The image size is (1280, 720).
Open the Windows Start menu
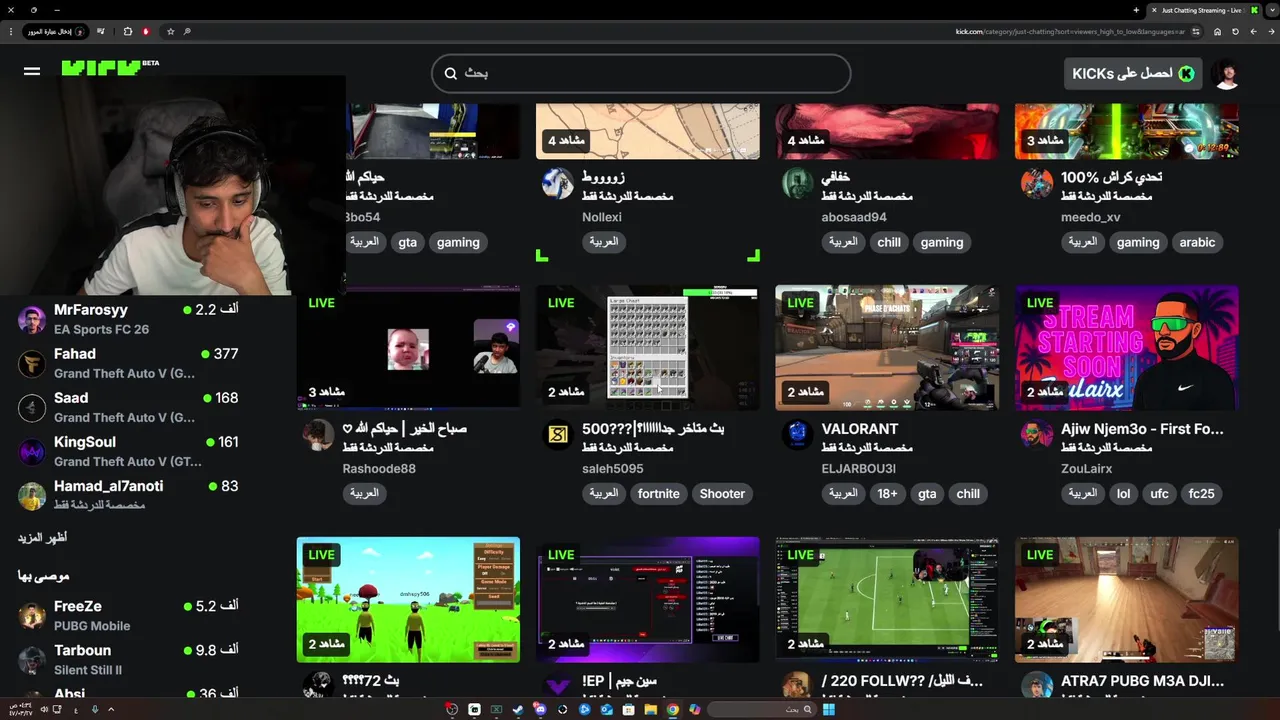[x=829, y=710]
